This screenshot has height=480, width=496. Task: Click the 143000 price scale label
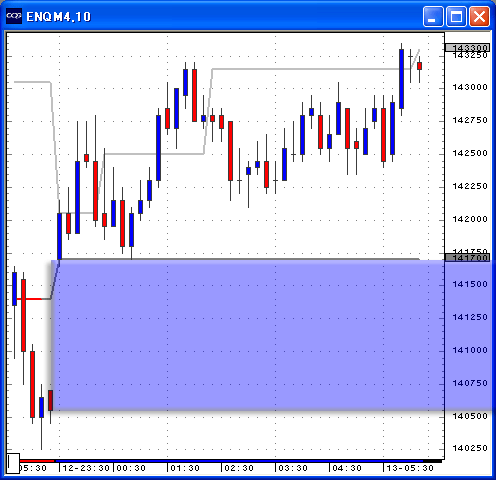coord(470,87)
